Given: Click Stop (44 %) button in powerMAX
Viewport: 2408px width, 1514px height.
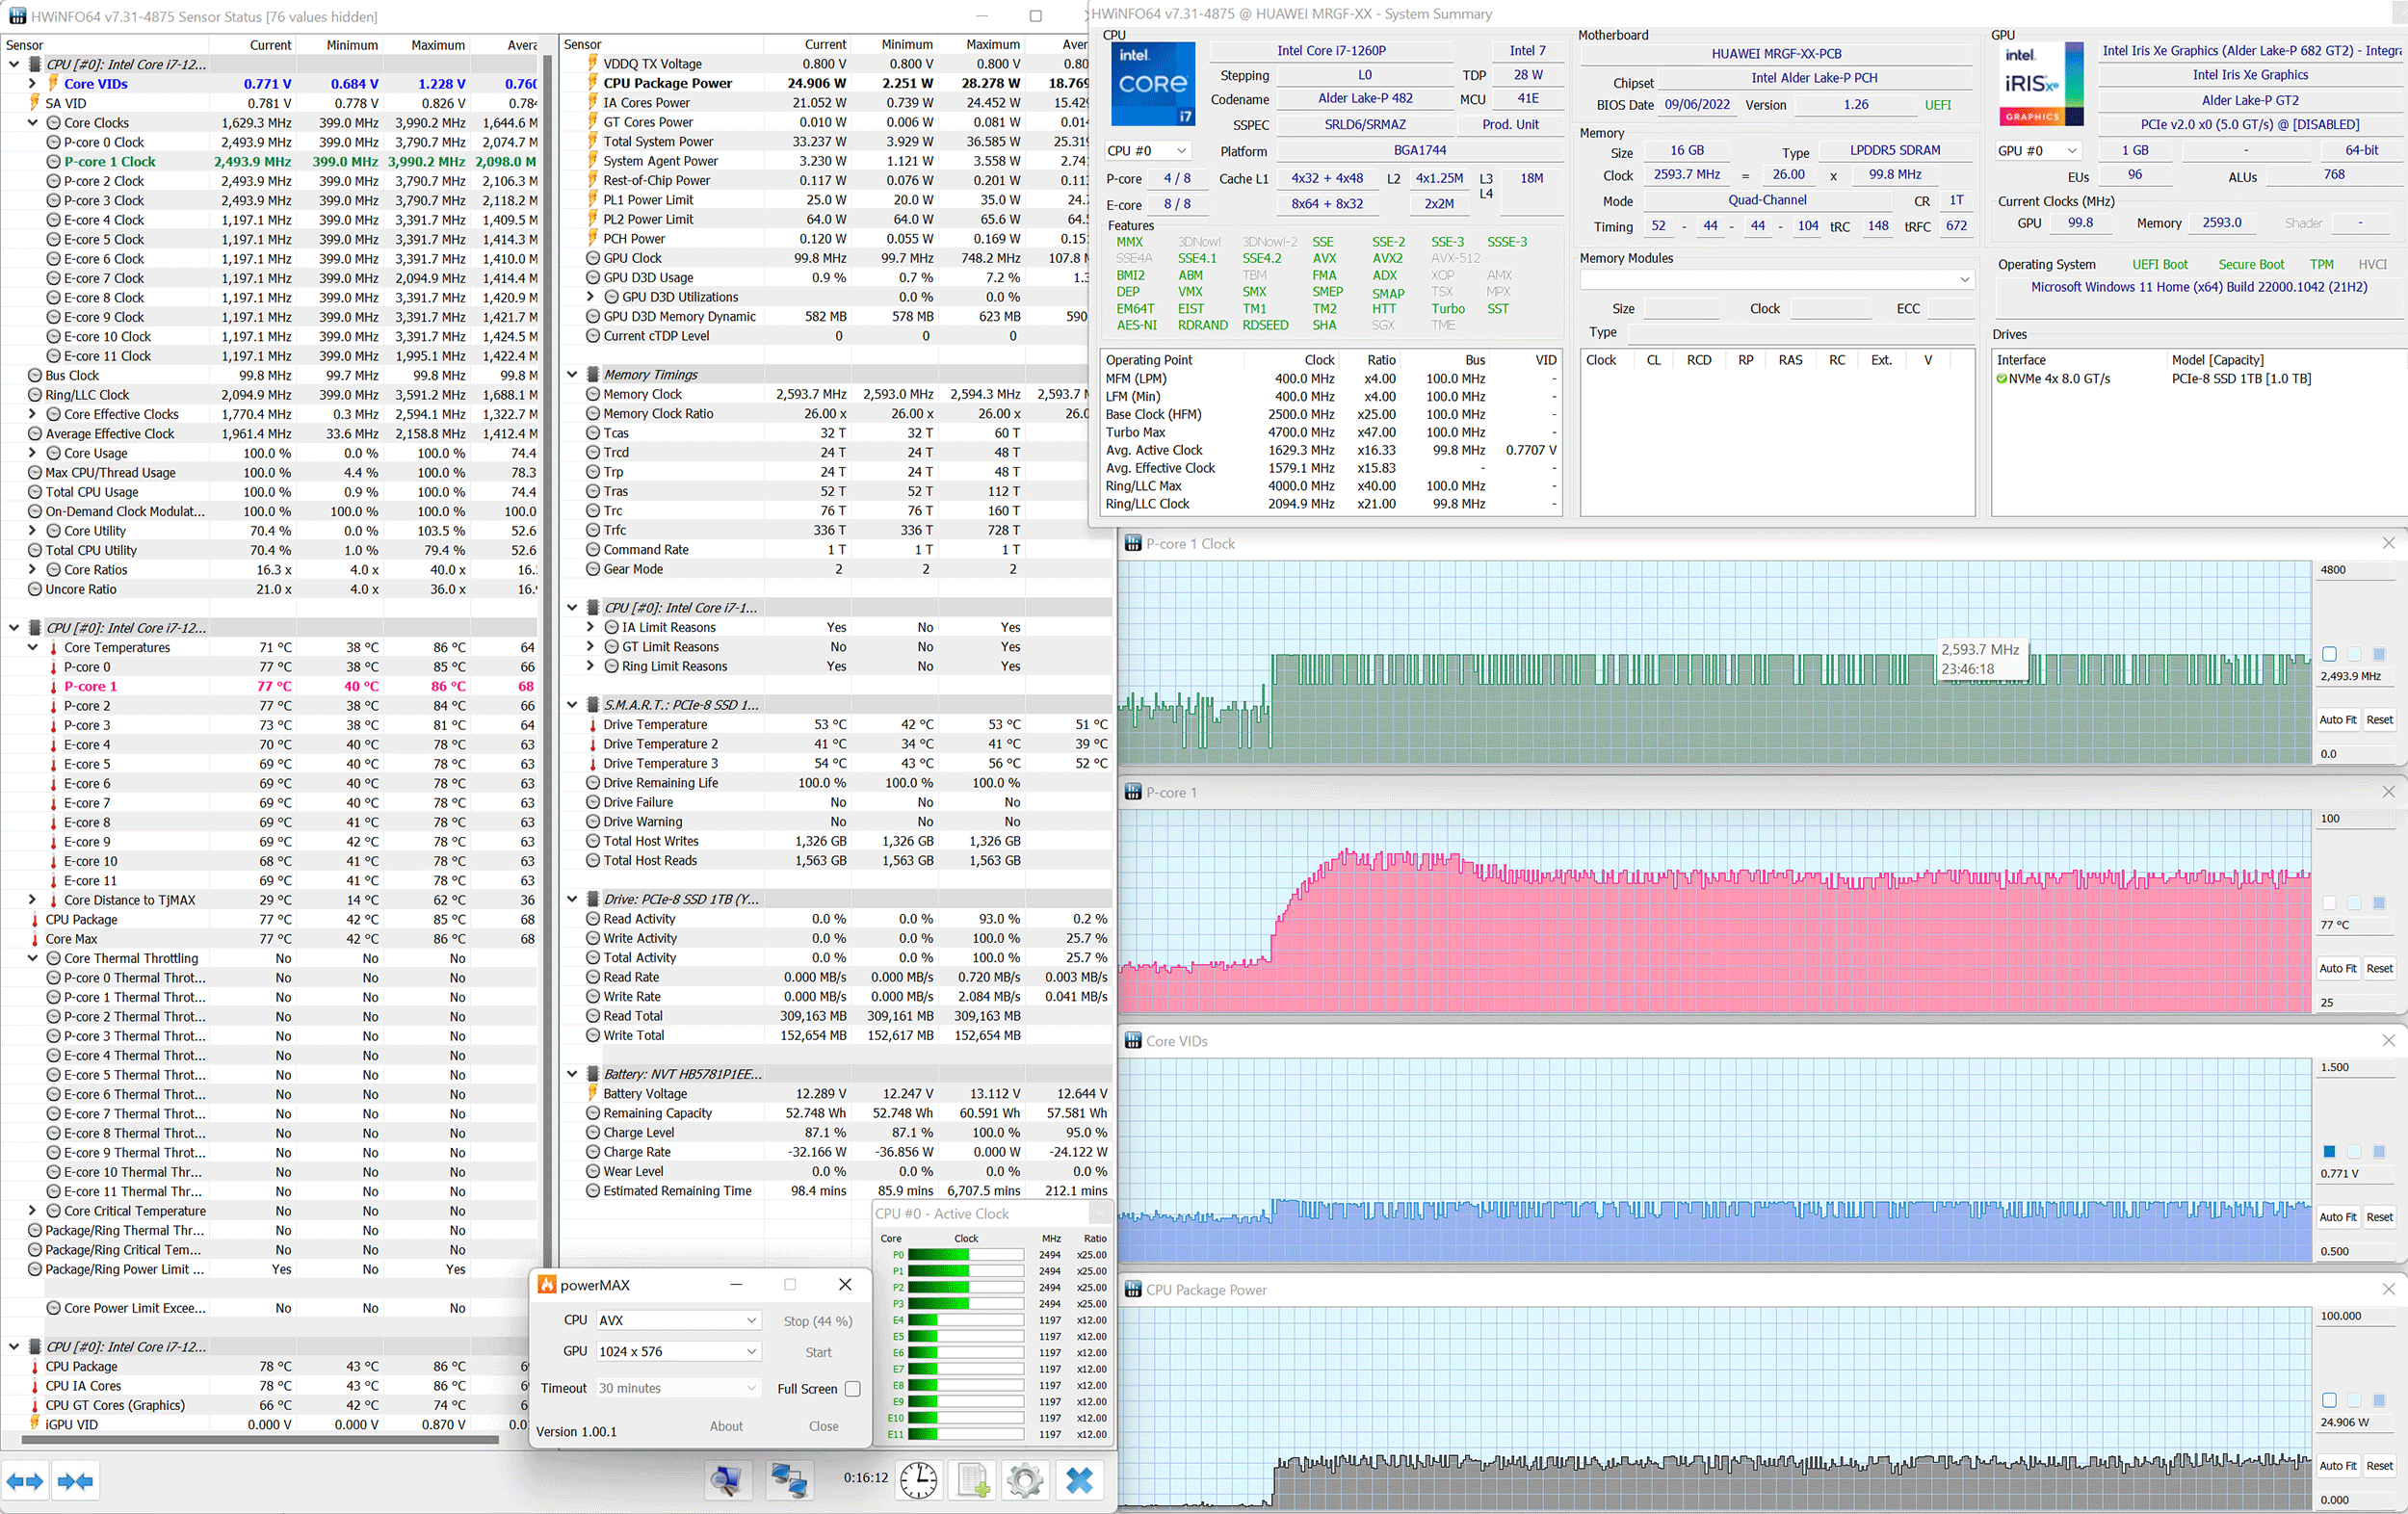Looking at the screenshot, I should pos(817,1321).
